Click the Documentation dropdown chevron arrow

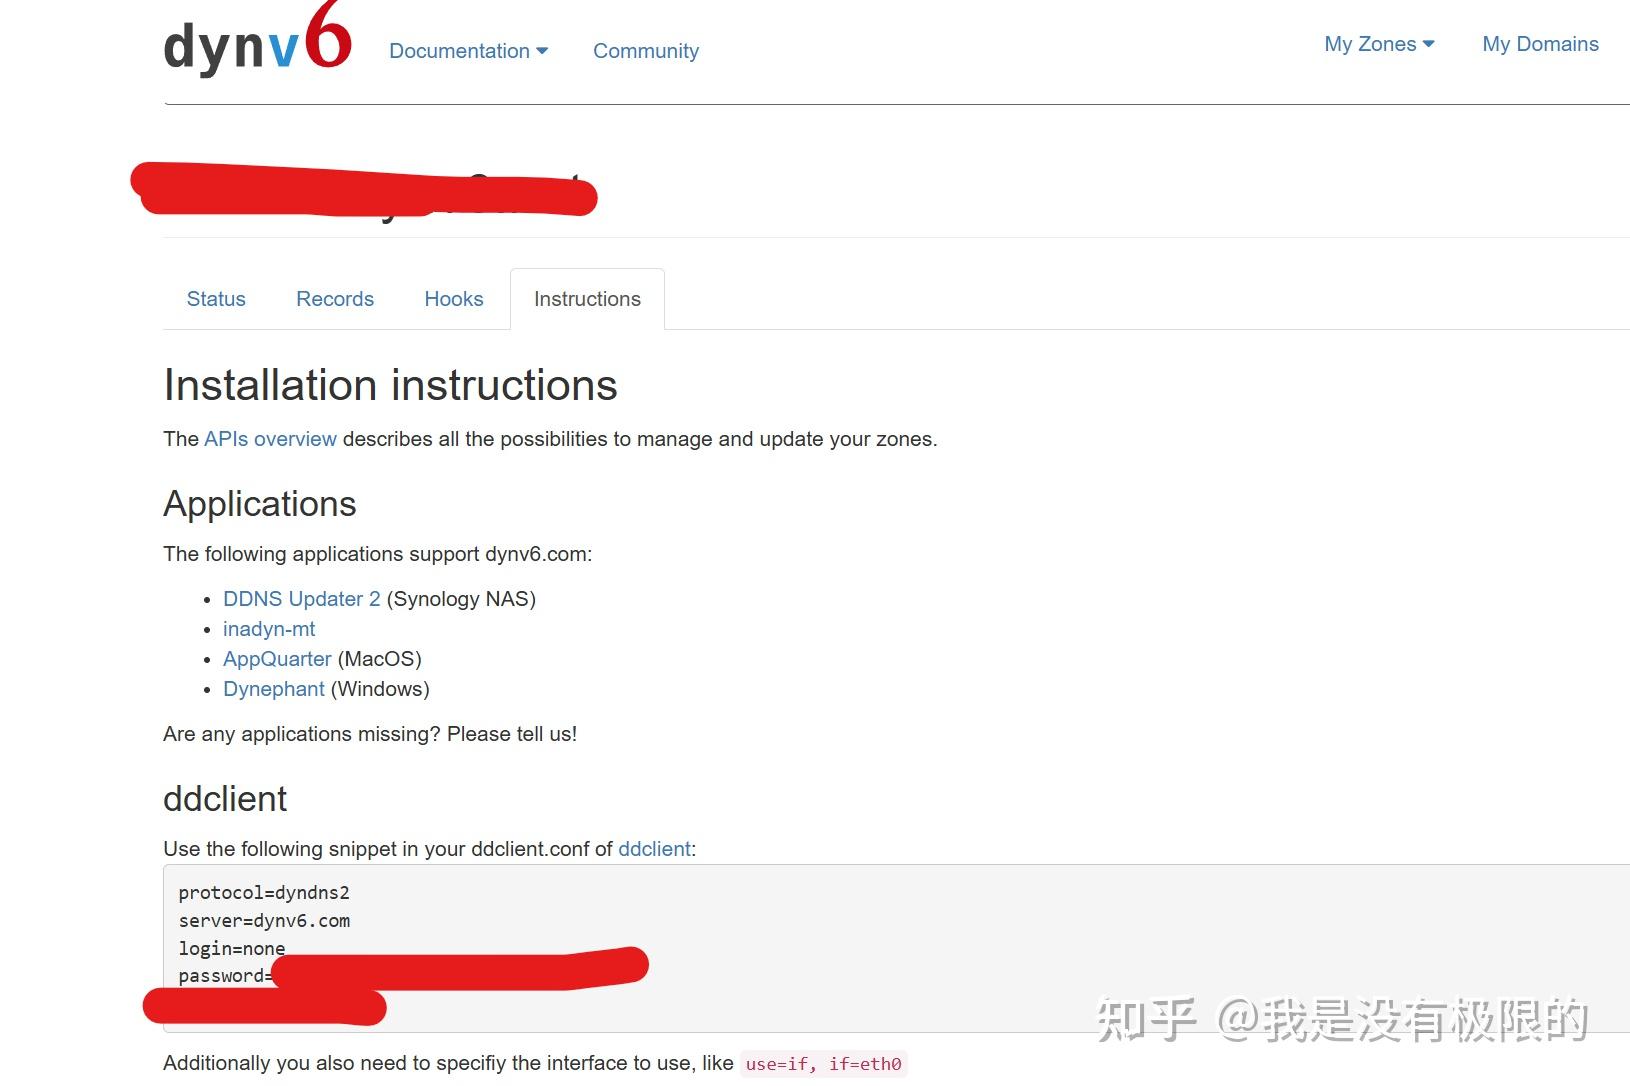point(542,51)
